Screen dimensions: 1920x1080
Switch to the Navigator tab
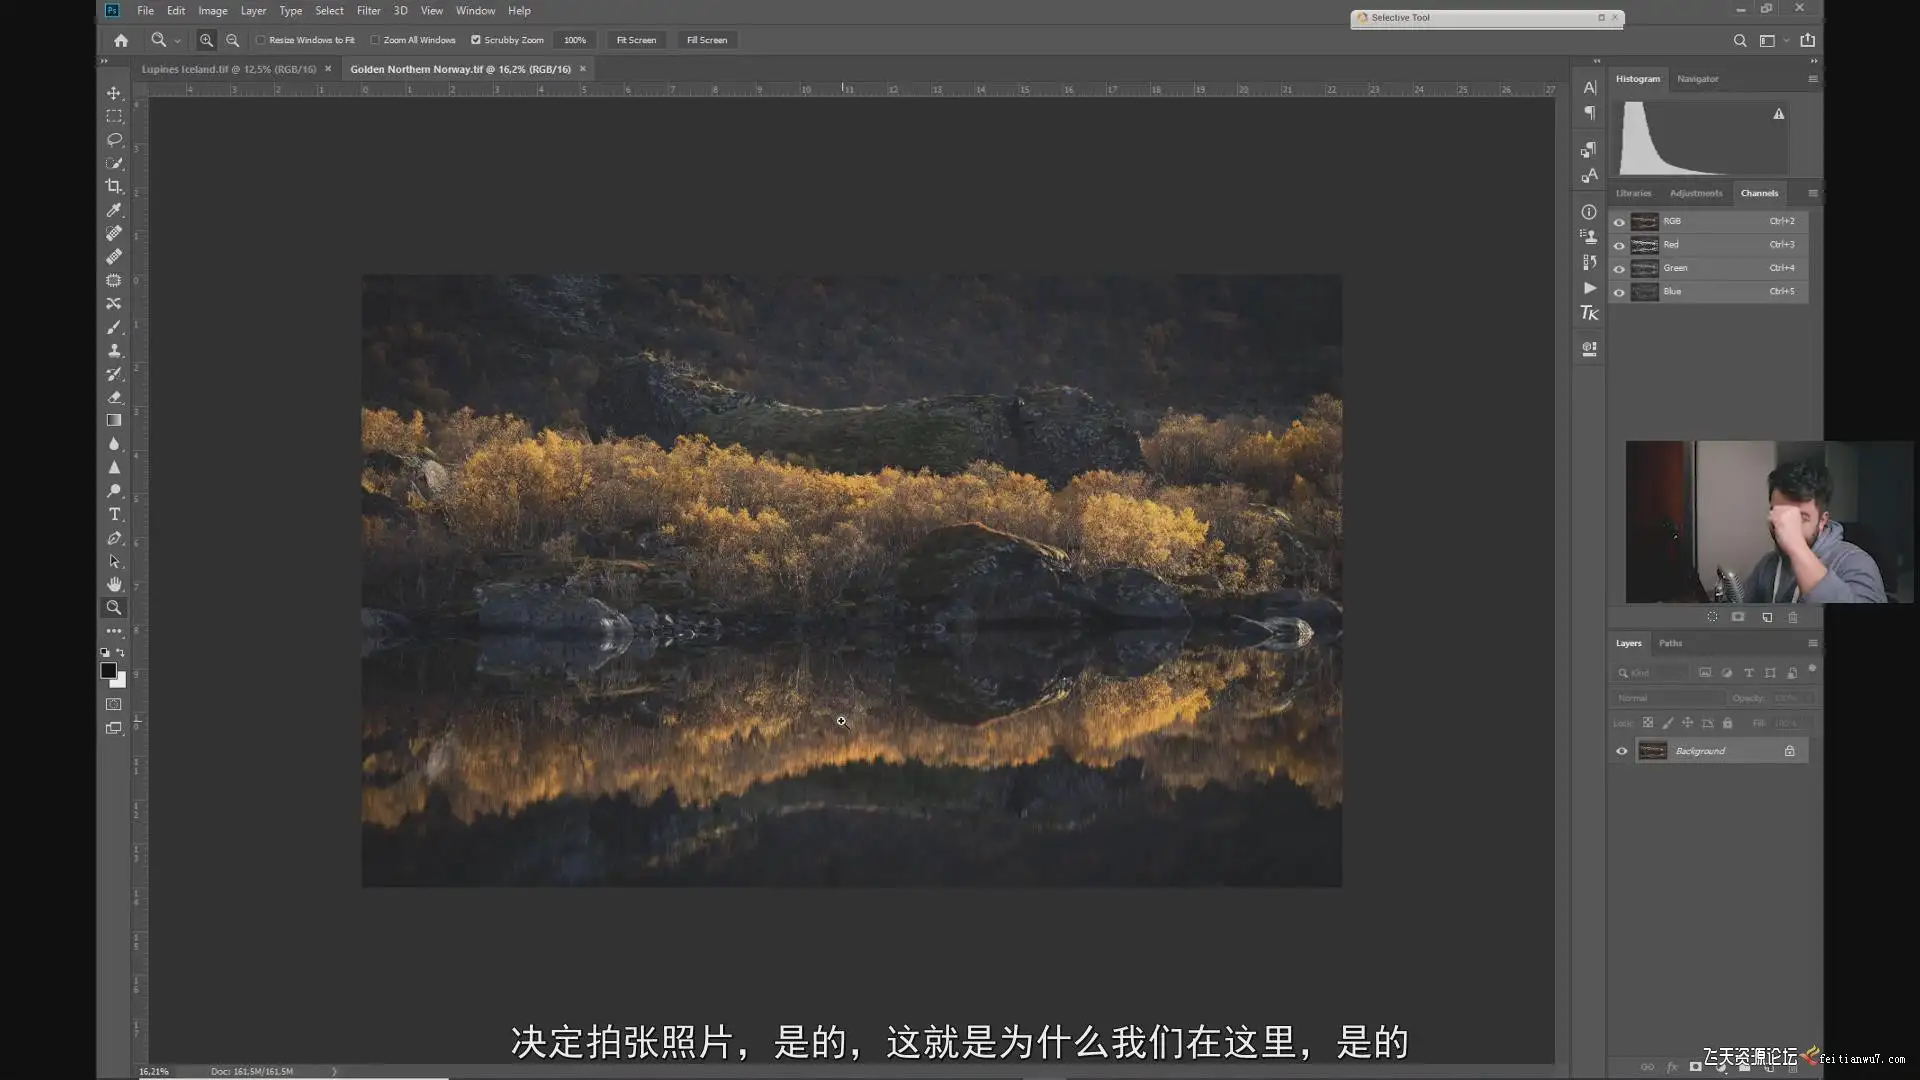1697,79
